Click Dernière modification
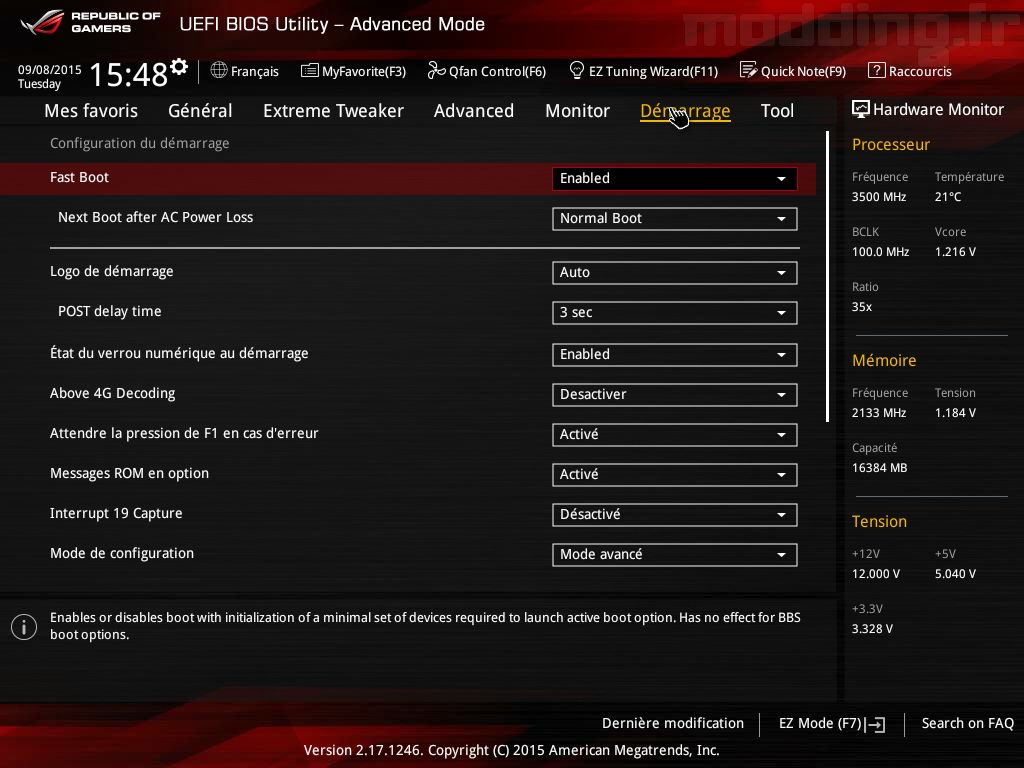The width and height of the screenshot is (1024, 768). click(673, 724)
